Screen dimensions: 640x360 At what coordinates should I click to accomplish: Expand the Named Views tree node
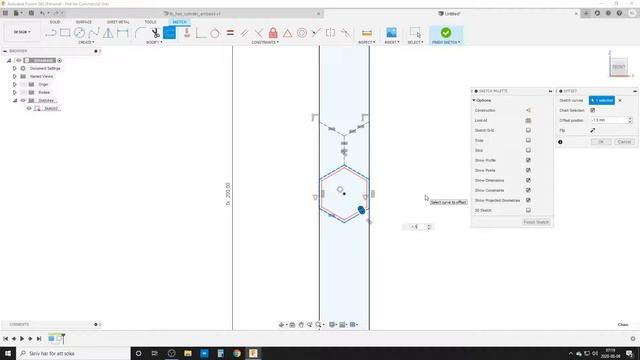(x=15, y=76)
